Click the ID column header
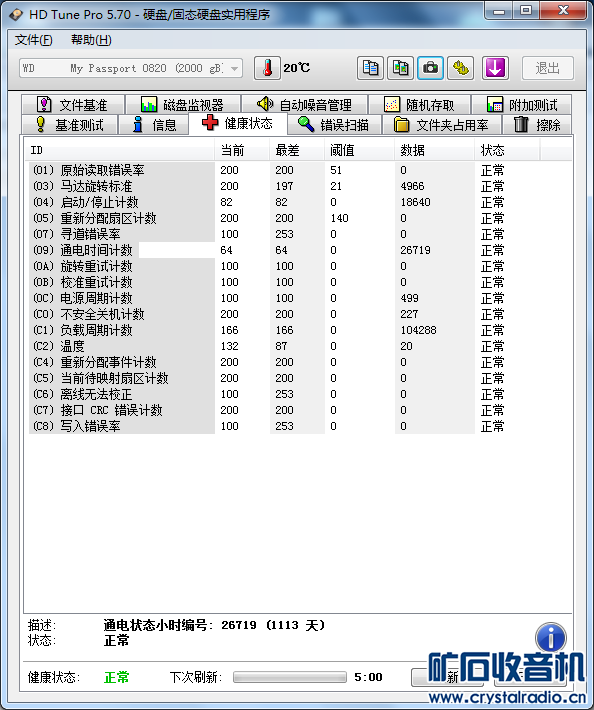 point(120,150)
